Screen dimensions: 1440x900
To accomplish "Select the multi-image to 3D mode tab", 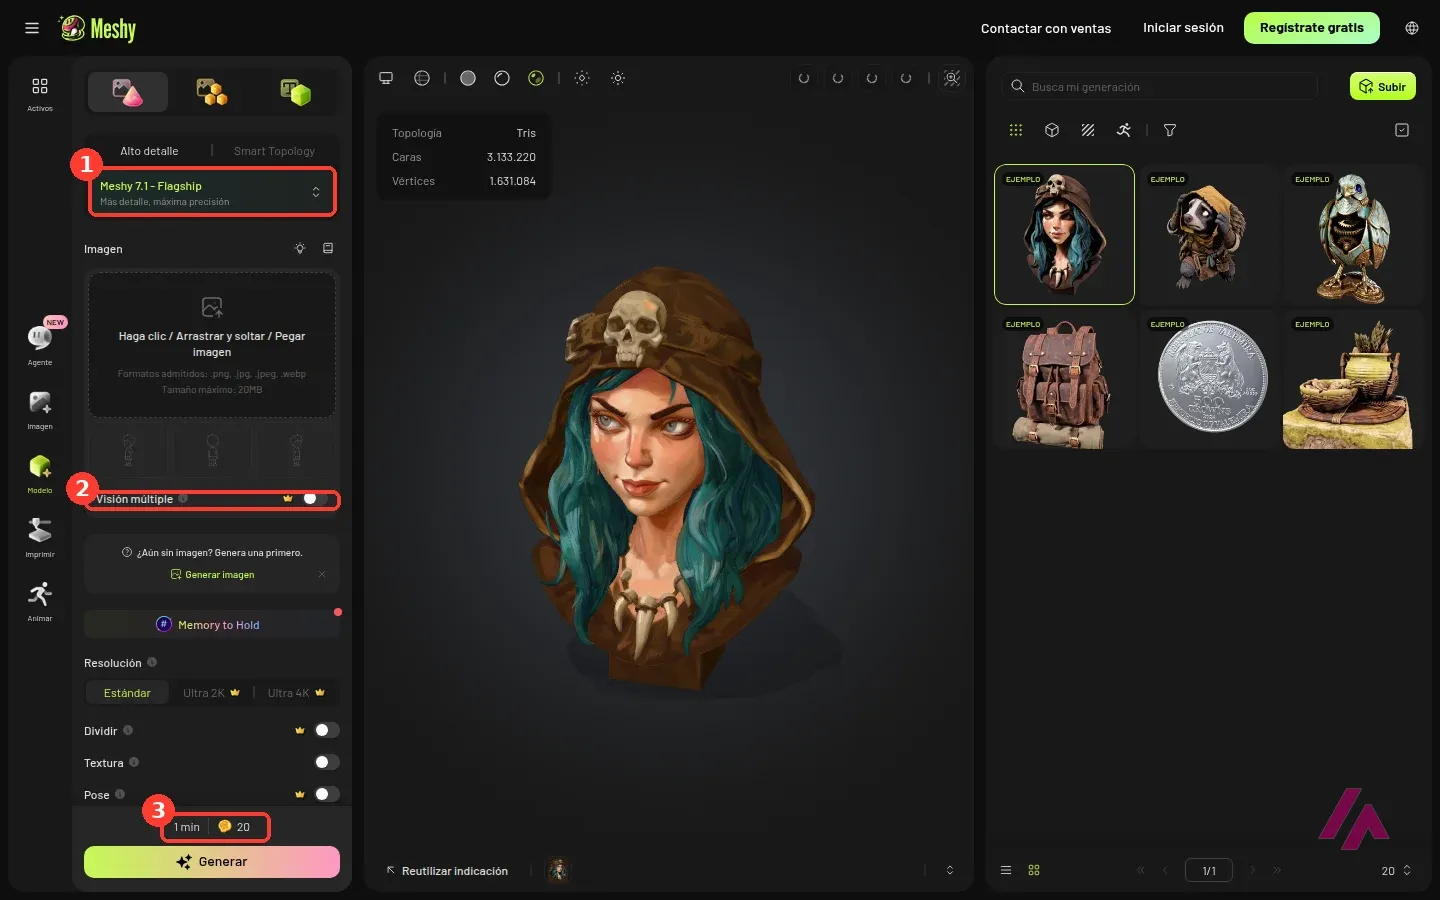I will [212, 92].
